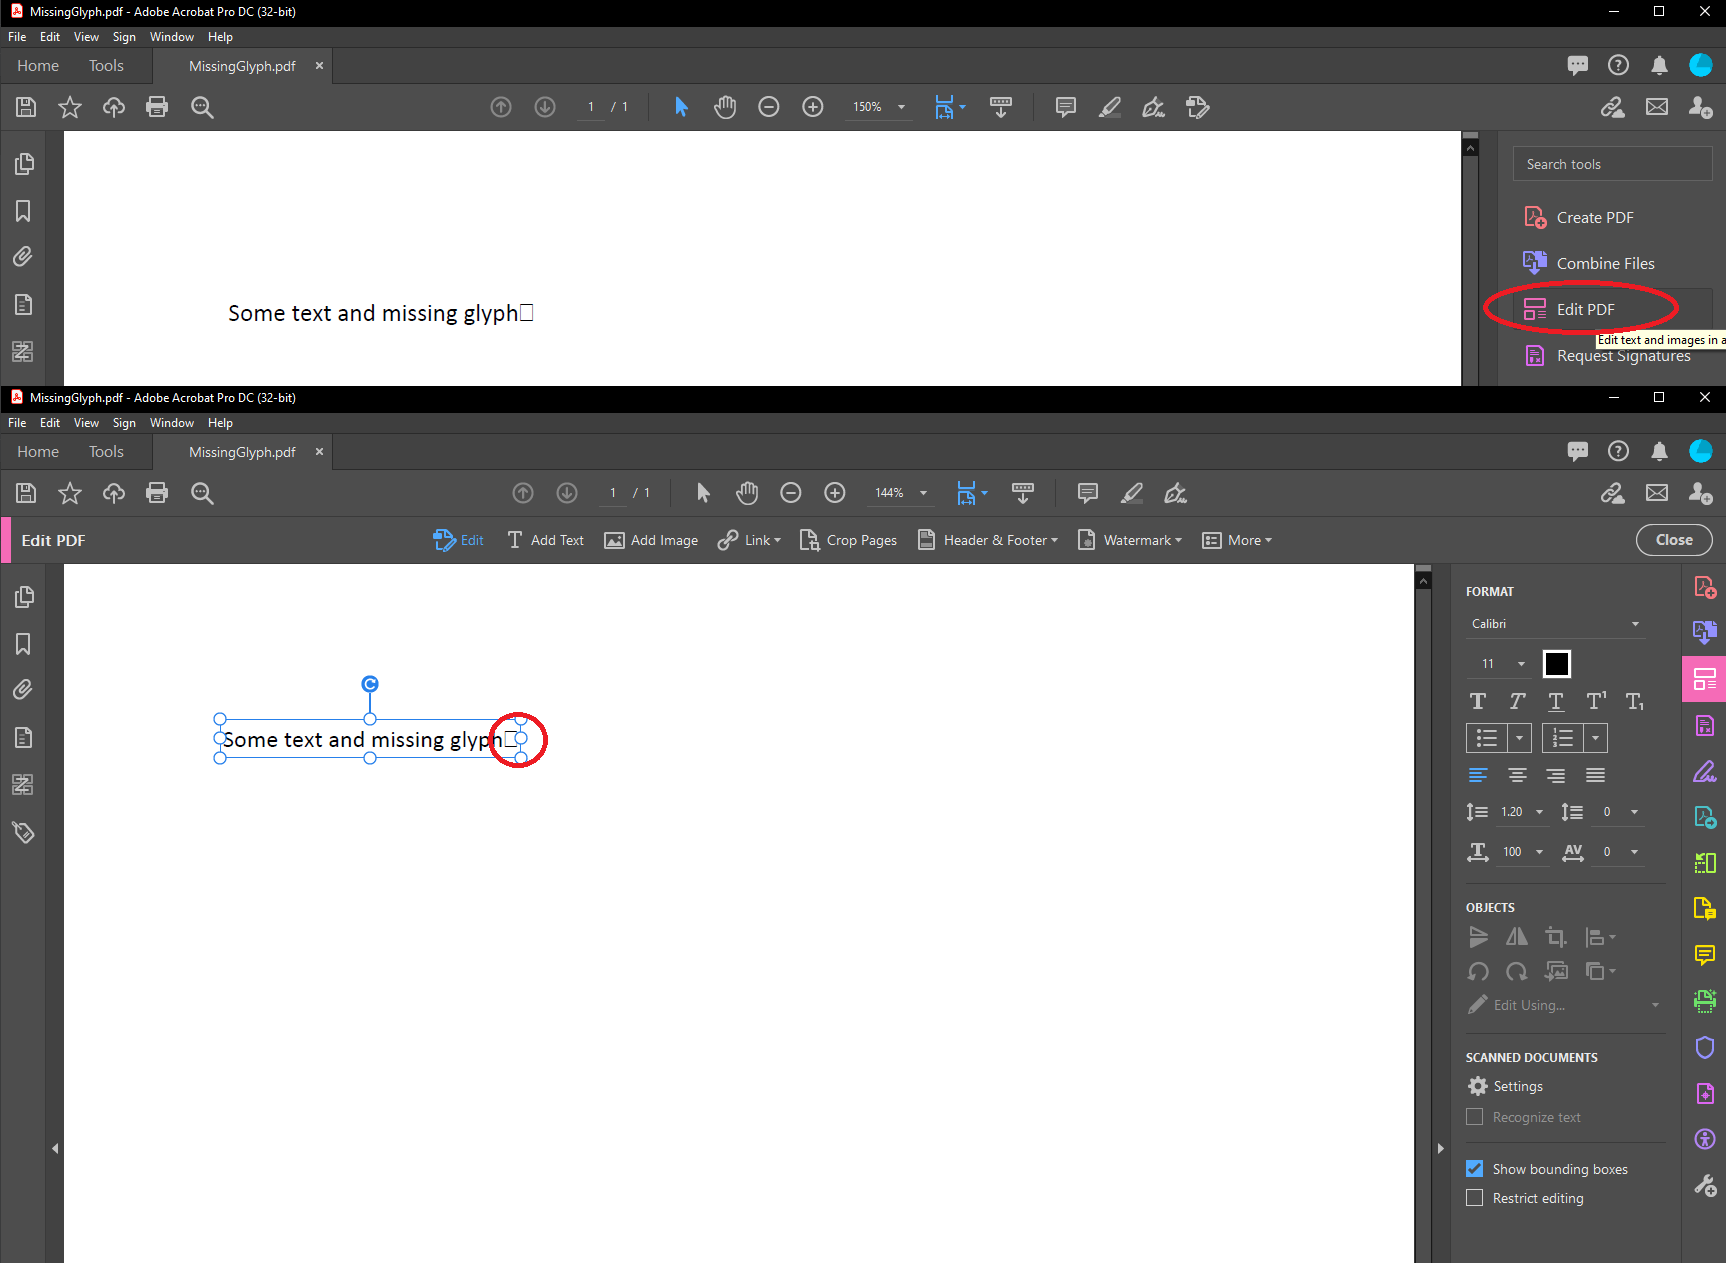1726x1263 pixels.
Task: Open scanned documents Settings gear
Action: tap(1478, 1087)
